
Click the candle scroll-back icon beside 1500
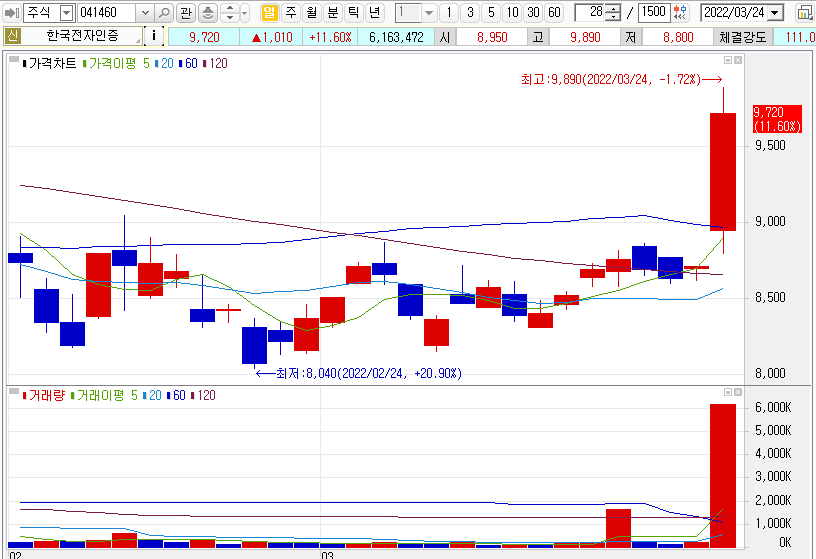pos(680,12)
